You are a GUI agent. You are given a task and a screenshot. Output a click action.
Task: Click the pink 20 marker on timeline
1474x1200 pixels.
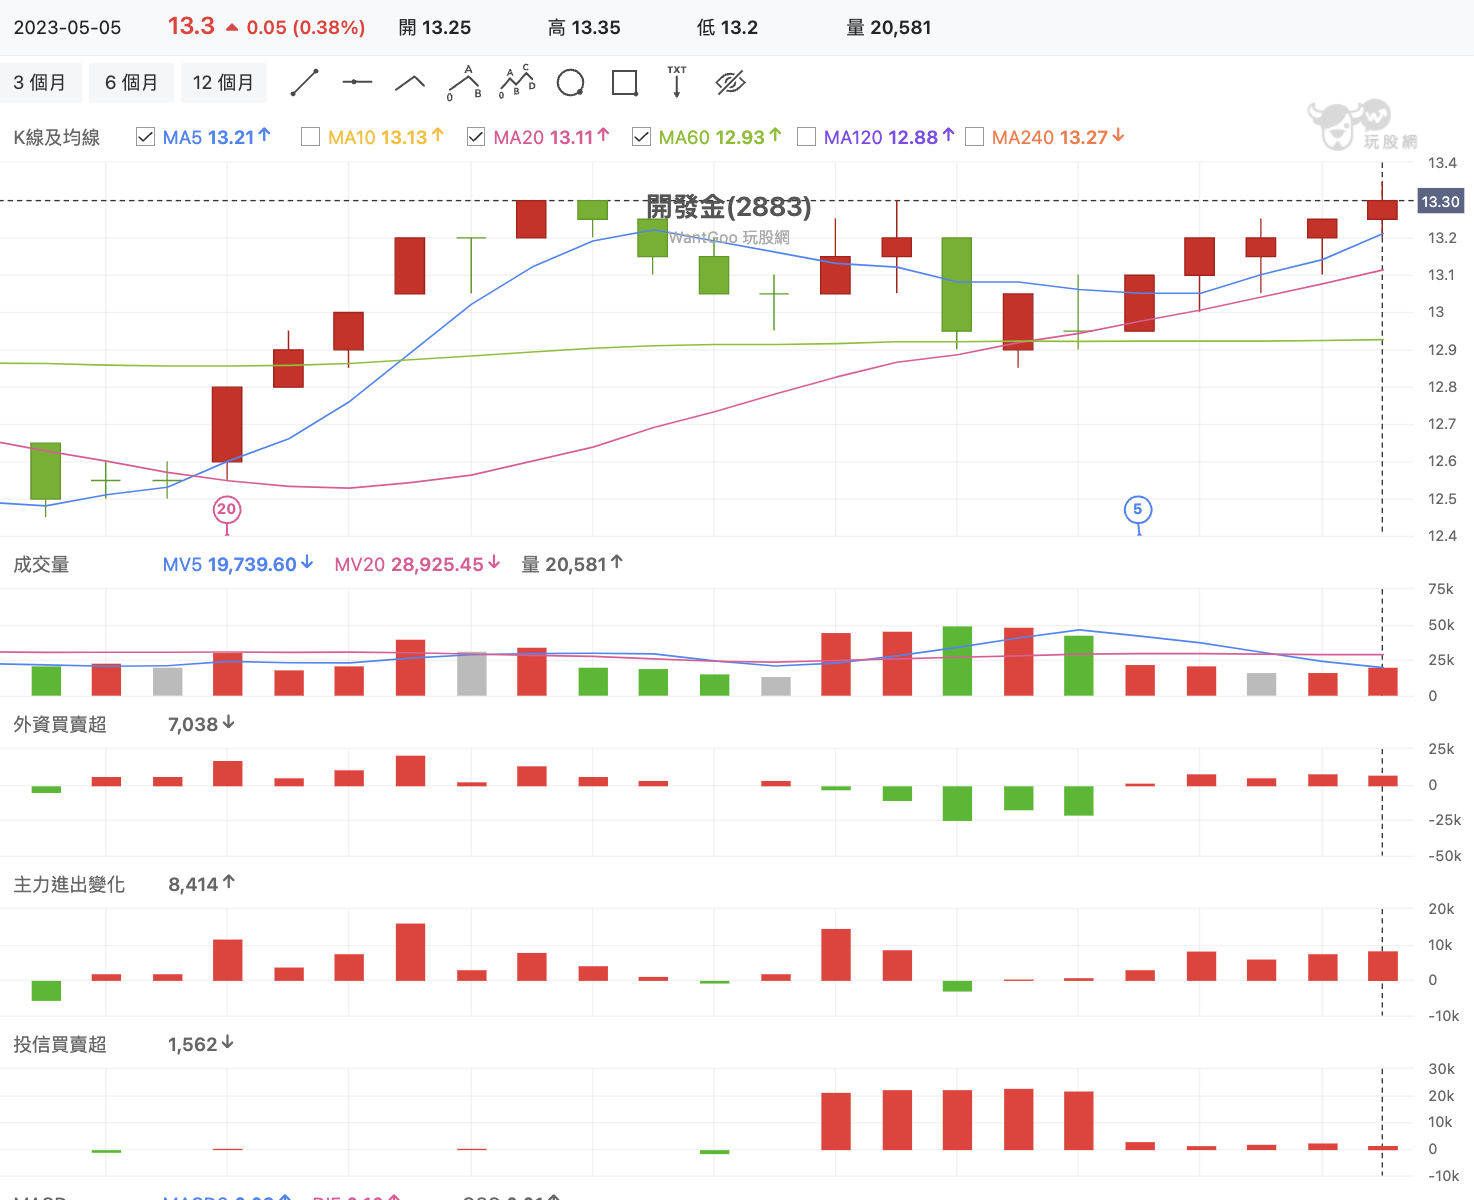(227, 510)
